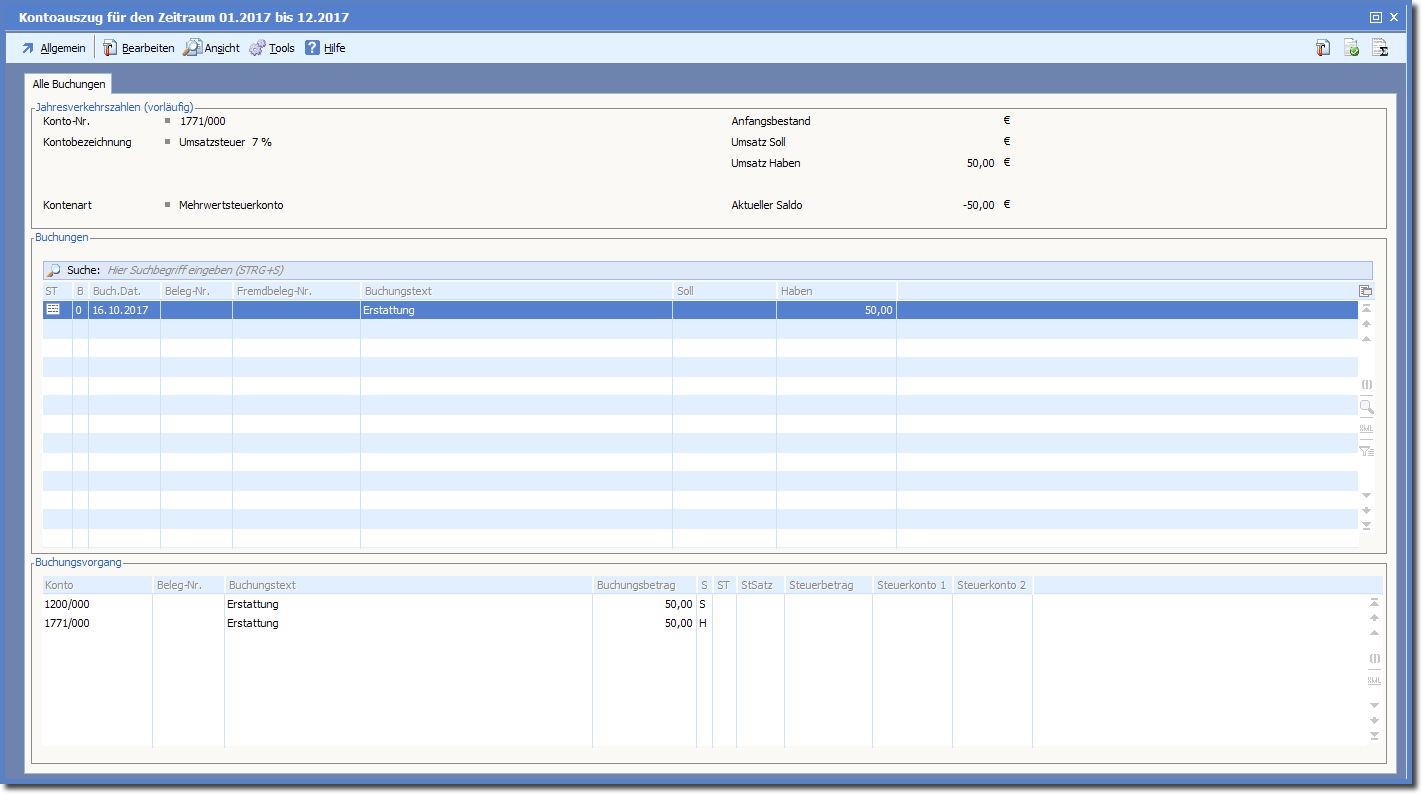Screen dimensions: 1422x794
Task: Click the magnifier icon beside Buchungen table
Action: (x=1366, y=407)
